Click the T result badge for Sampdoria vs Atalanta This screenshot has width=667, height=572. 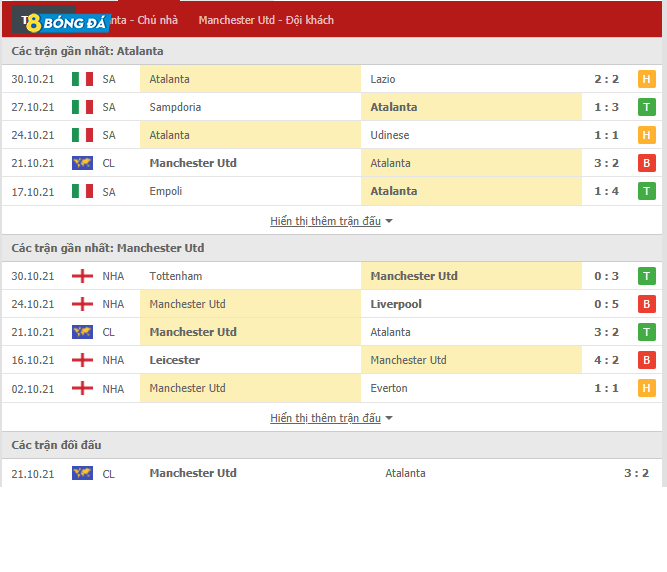pos(646,107)
